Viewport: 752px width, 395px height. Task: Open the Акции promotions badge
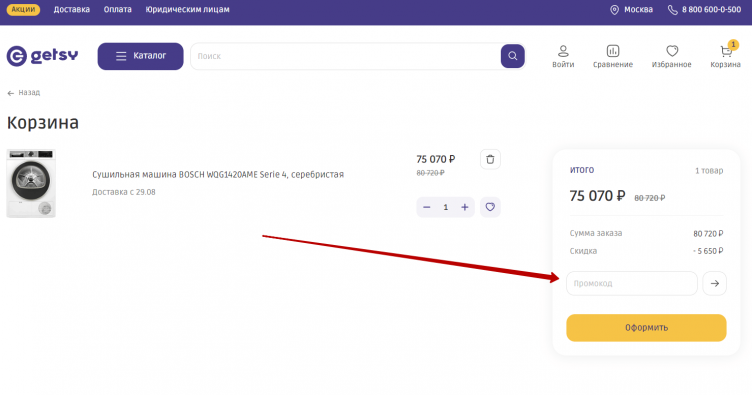[x=23, y=10]
